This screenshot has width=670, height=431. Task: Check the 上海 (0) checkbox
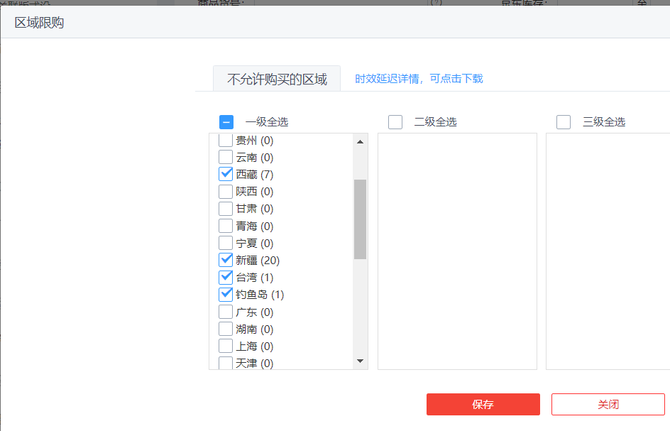coord(226,346)
